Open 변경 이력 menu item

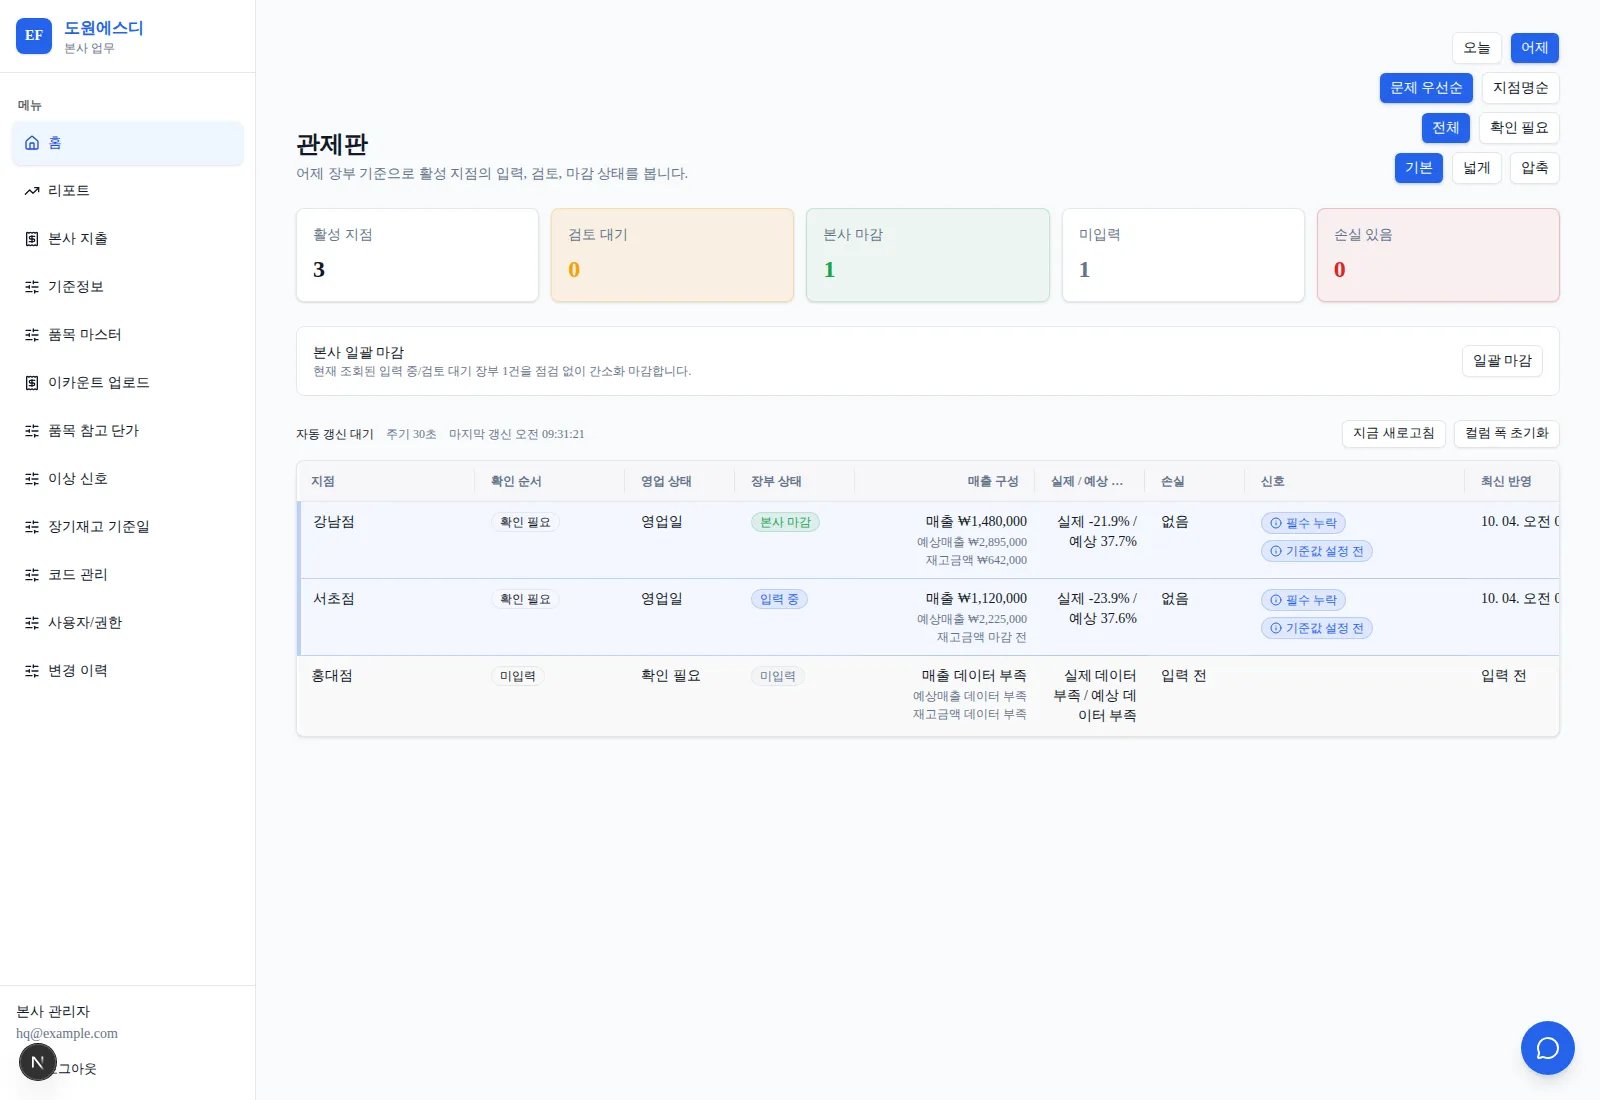click(x=128, y=671)
